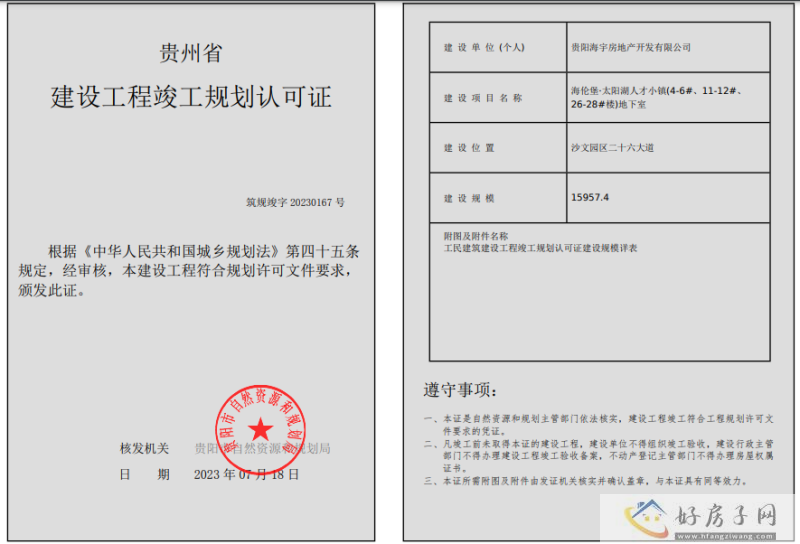Select the company name 贵阳海宇房地产开发有限公司

(x=631, y=47)
